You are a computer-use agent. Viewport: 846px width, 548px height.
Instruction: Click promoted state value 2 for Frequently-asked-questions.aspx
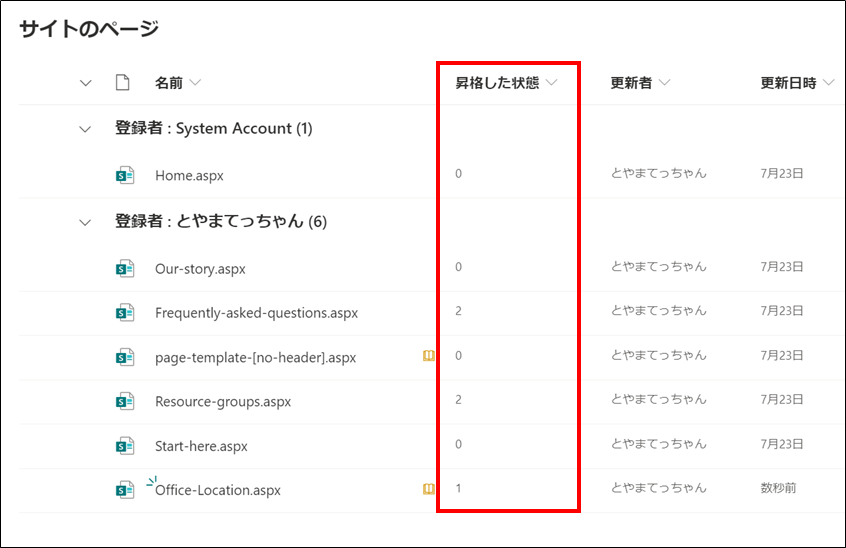tap(459, 311)
